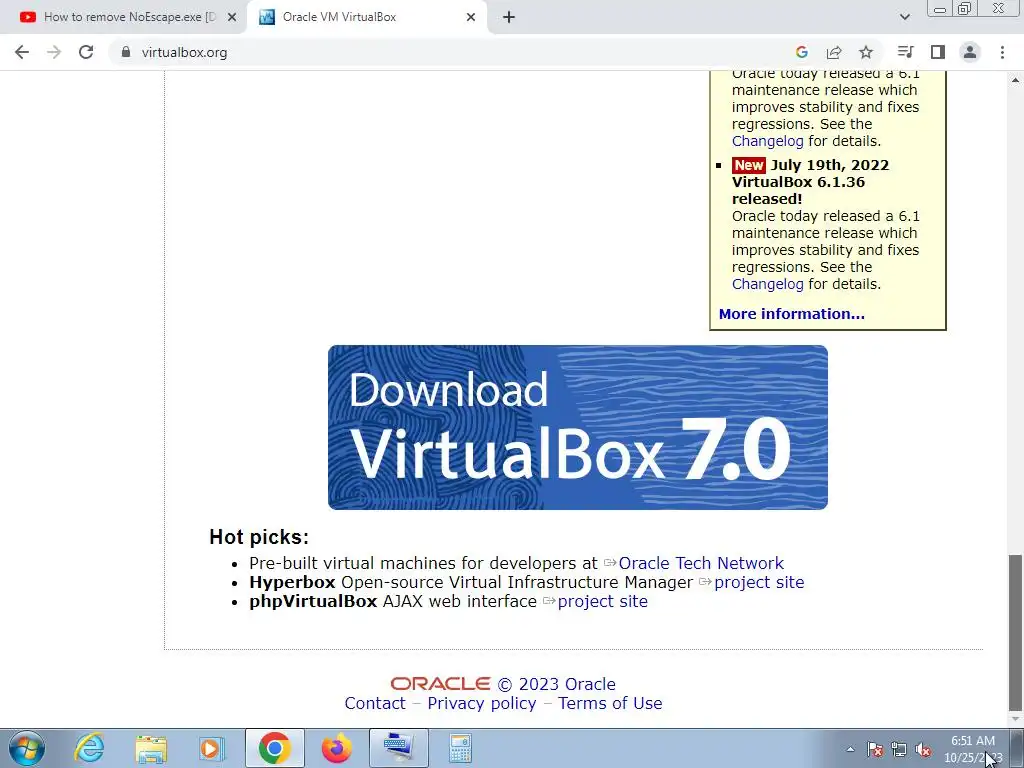This screenshot has height=768, width=1024.
Task: Click the virtualbox.org address bar
Action: [x=451, y=52]
